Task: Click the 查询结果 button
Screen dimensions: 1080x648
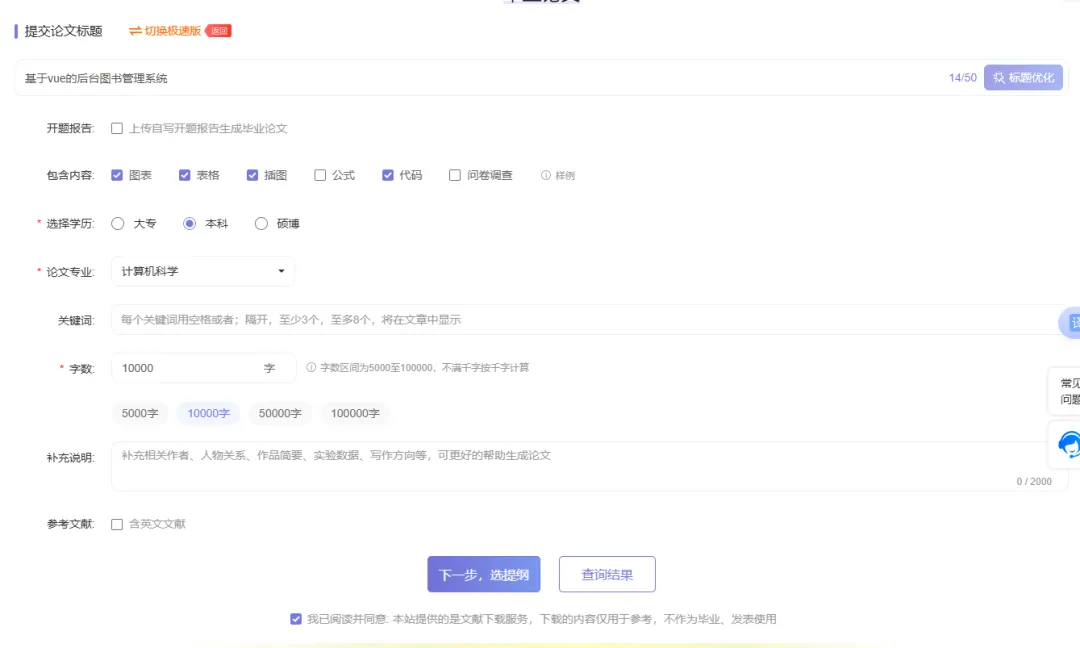Action: pyautogui.click(x=608, y=574)
